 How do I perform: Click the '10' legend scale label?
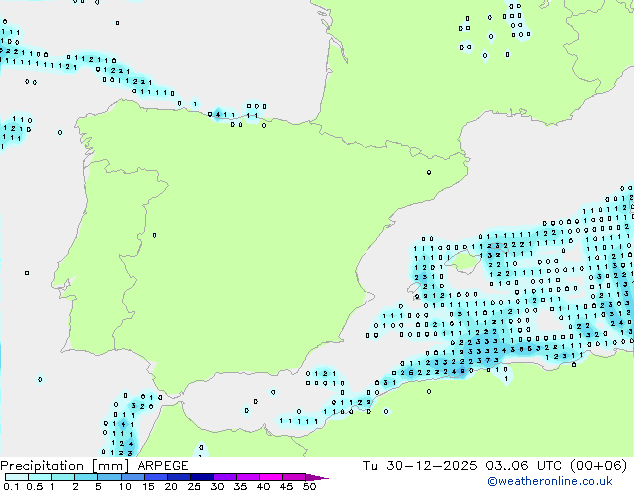pos(125,486)
